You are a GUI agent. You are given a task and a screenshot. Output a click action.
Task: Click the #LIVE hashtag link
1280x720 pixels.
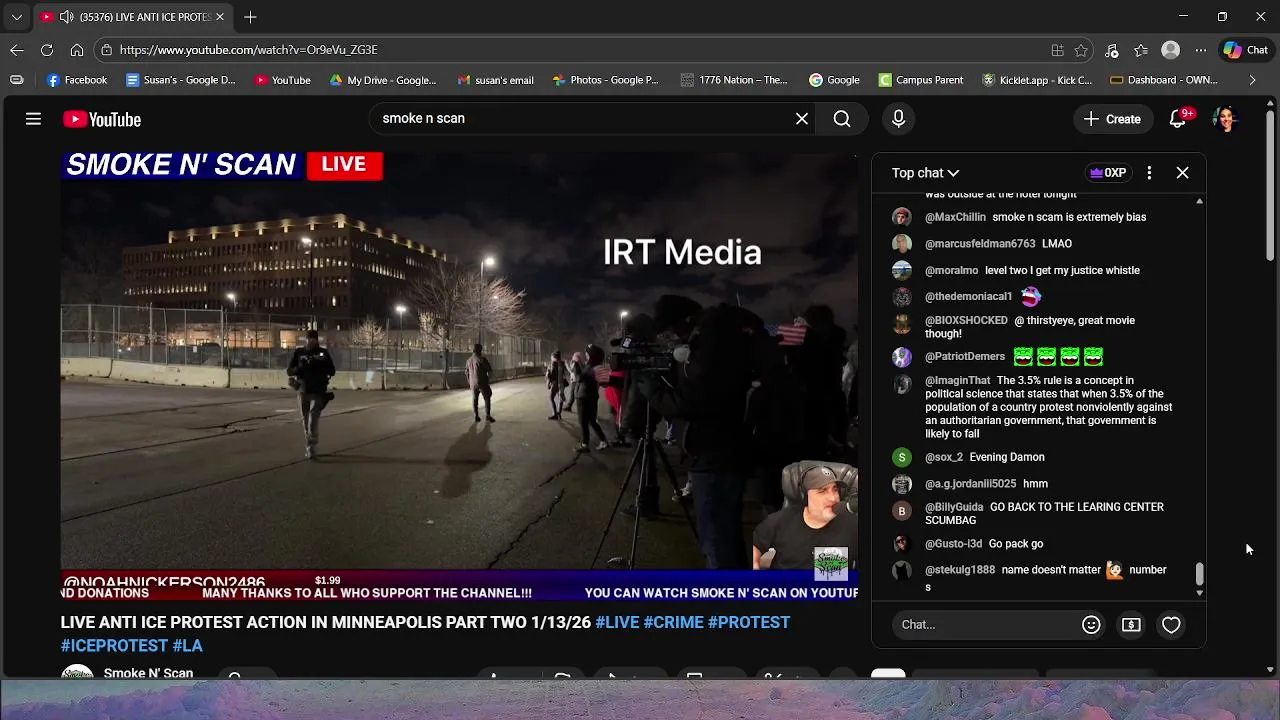617,622
